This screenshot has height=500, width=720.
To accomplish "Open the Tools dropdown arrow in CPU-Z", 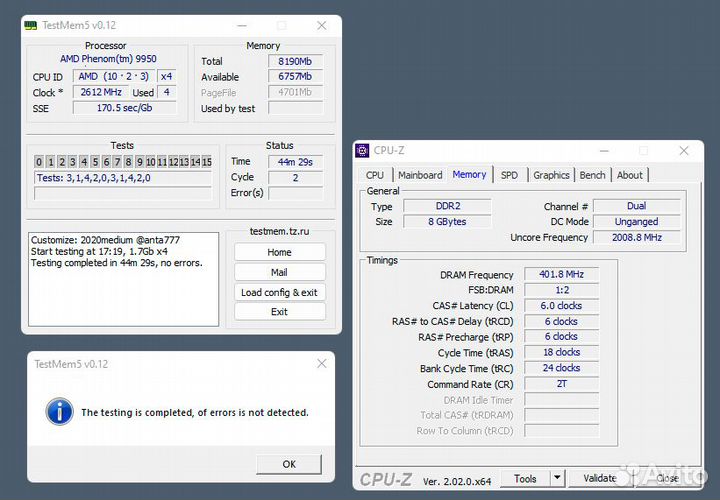I will [557, 478].
